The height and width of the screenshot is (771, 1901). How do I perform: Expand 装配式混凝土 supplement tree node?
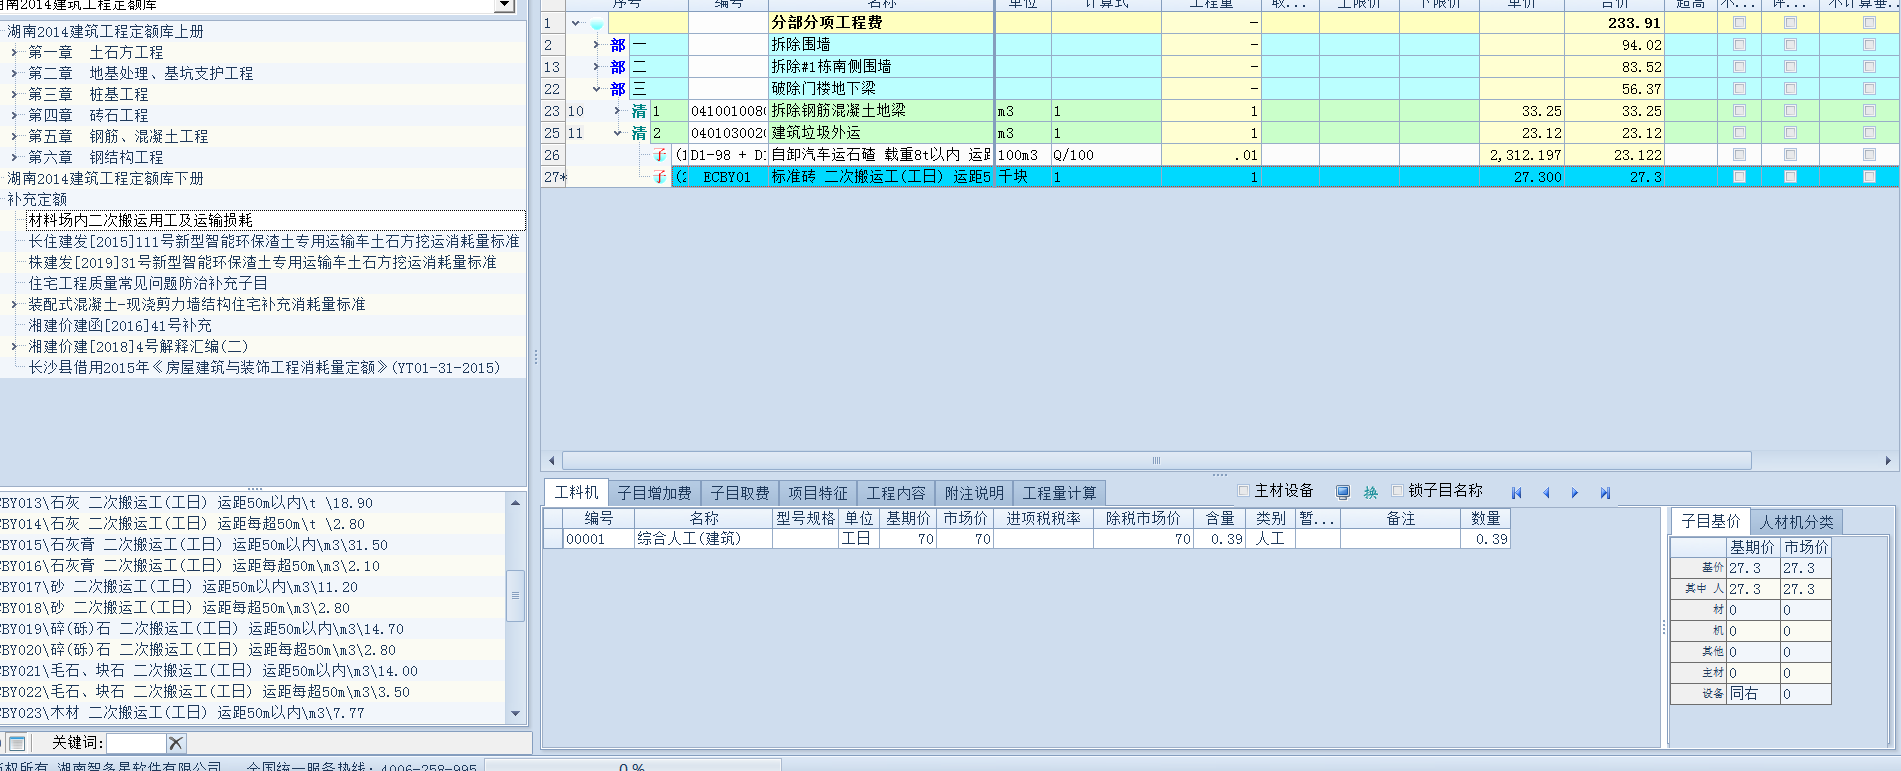click(x=14, y=304)
